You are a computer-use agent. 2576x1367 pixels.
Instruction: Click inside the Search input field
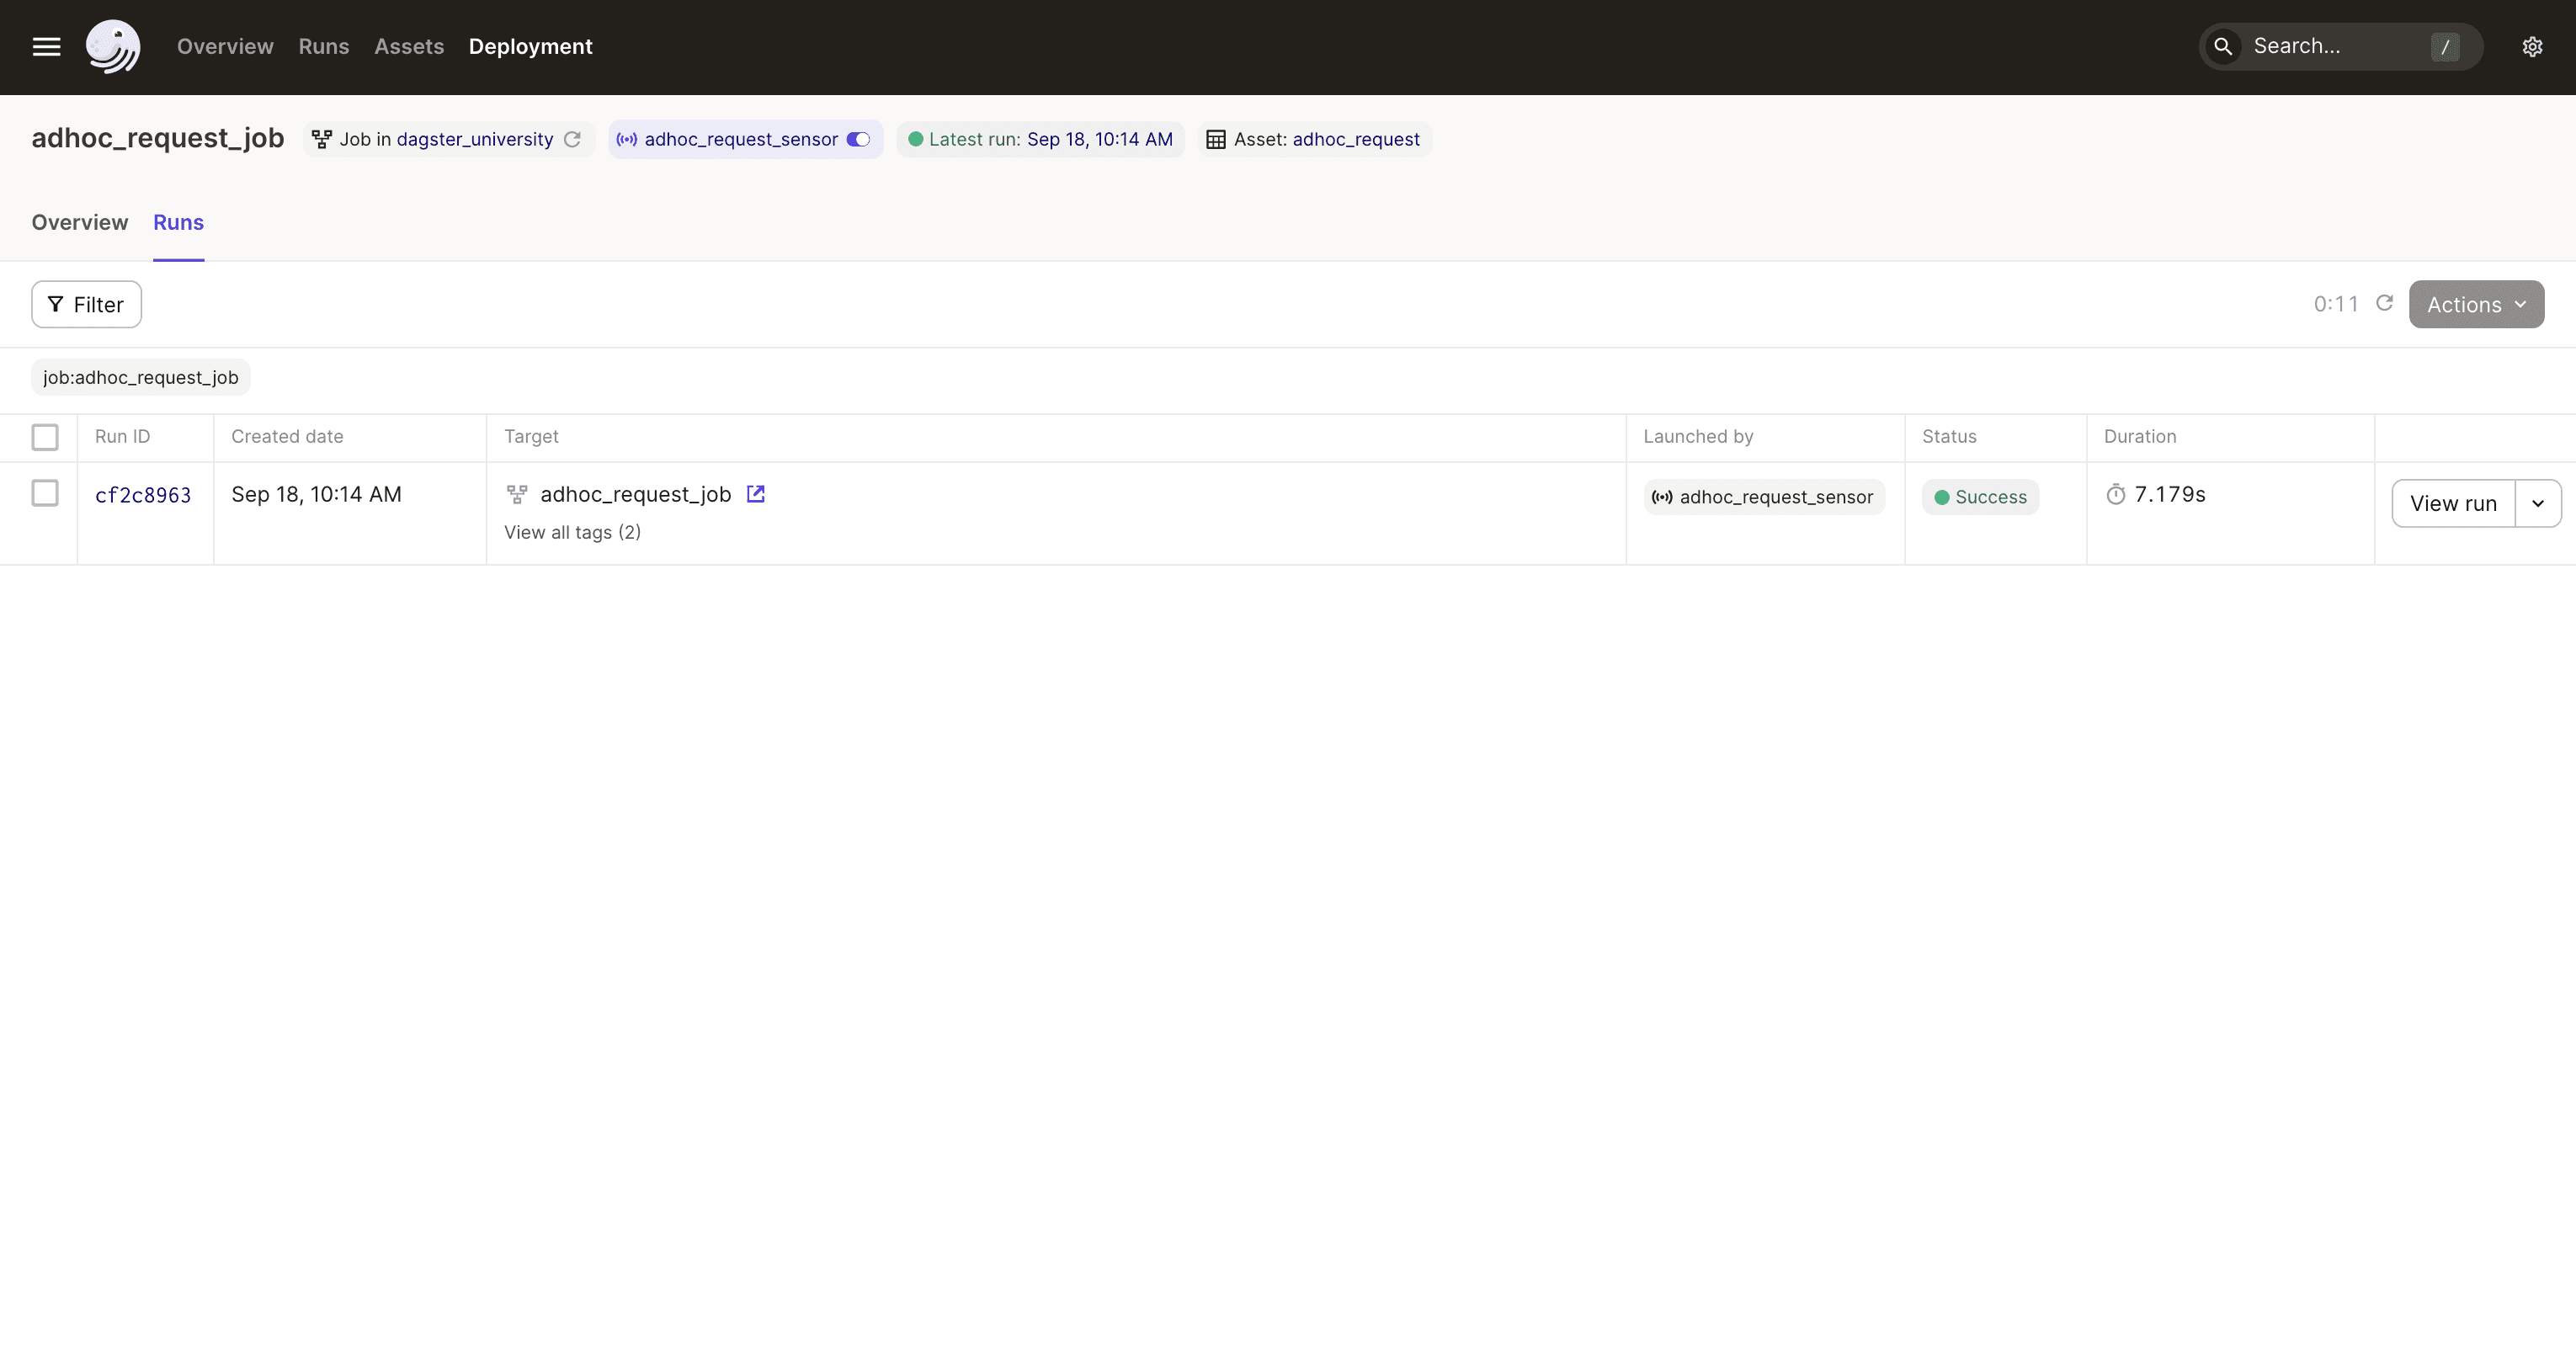2330,46
